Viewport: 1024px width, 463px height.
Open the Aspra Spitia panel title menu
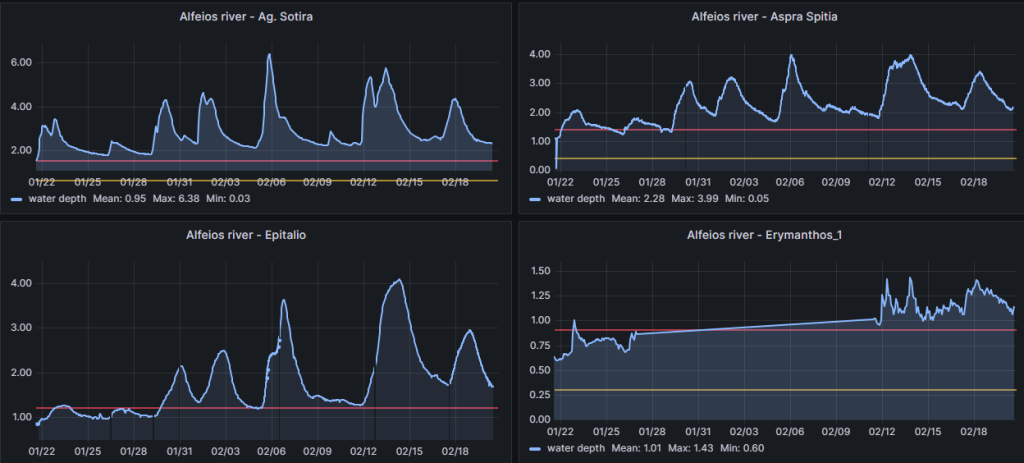[766, 17]
